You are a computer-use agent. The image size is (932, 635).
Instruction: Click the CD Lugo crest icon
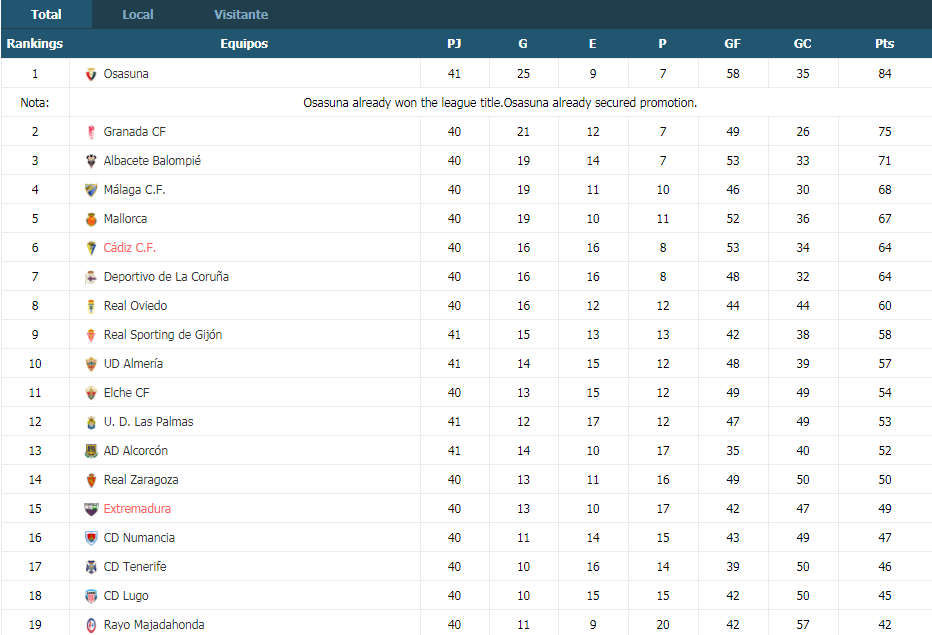tap(91, 596)
